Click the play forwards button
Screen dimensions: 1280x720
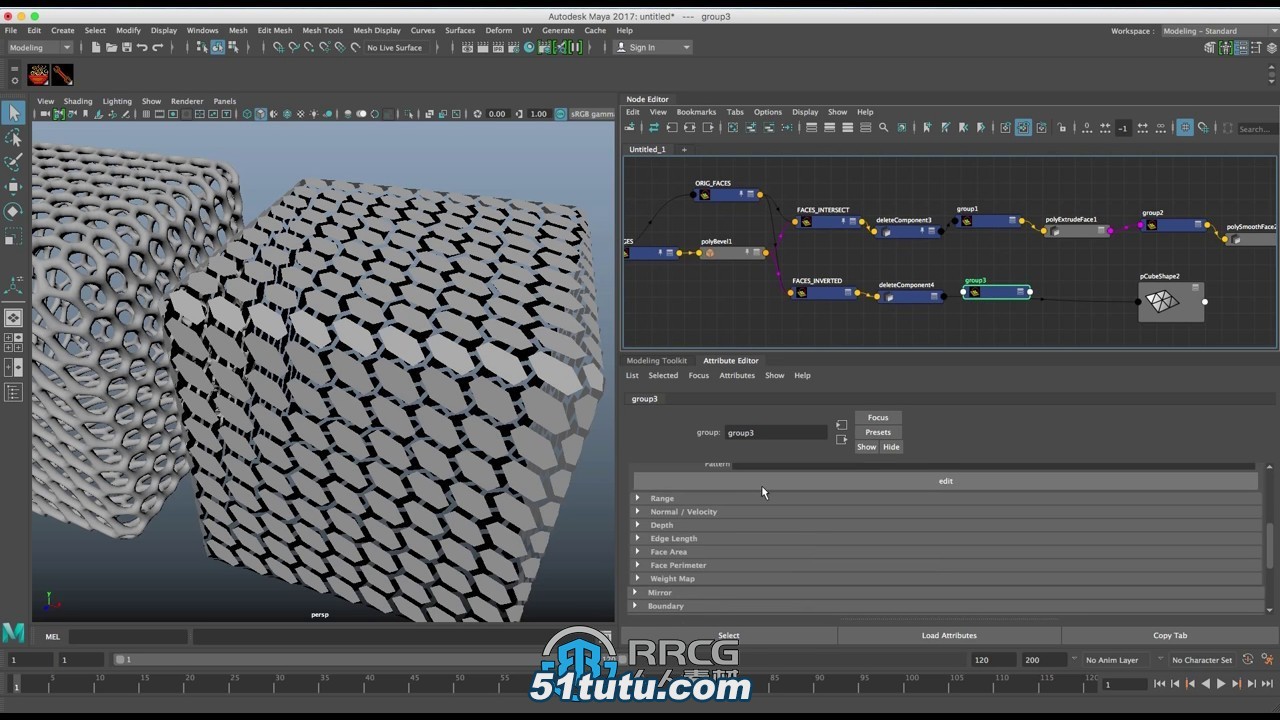pyautogui.click(x=1221, y=684)
